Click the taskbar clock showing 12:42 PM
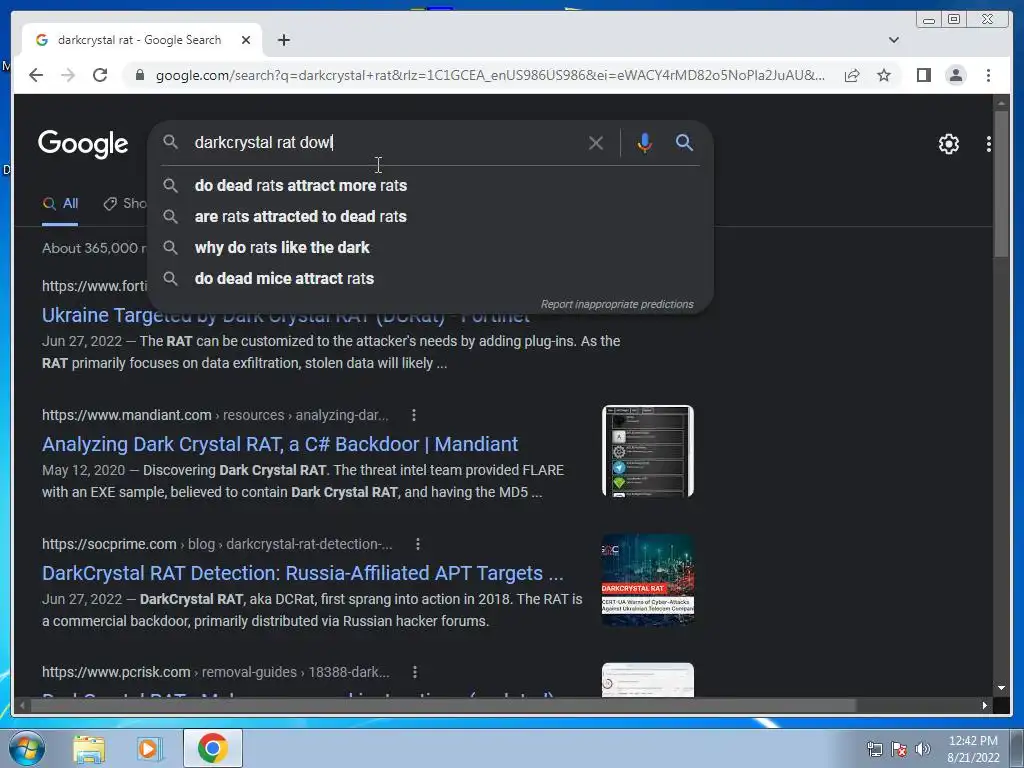 click(x=973, y=749)
